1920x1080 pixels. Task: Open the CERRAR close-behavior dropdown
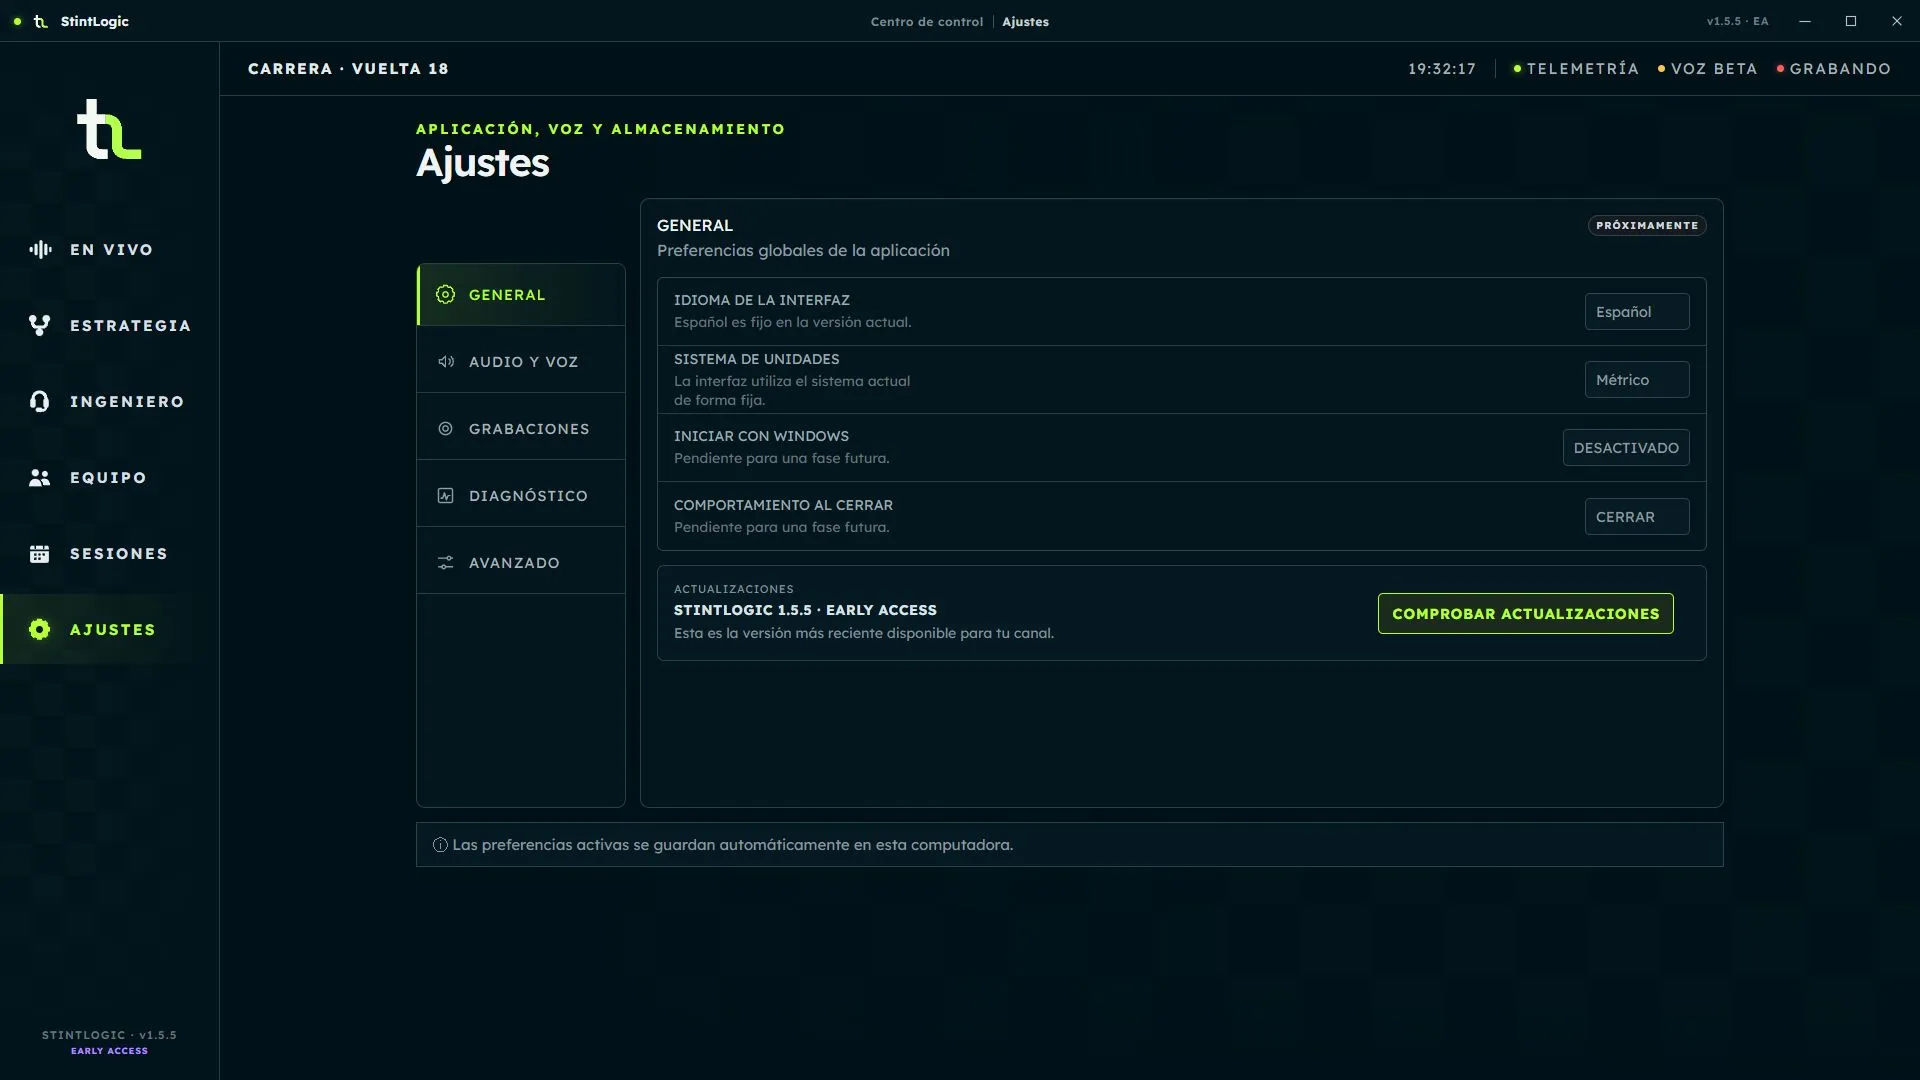click(x=1637, y=517)
